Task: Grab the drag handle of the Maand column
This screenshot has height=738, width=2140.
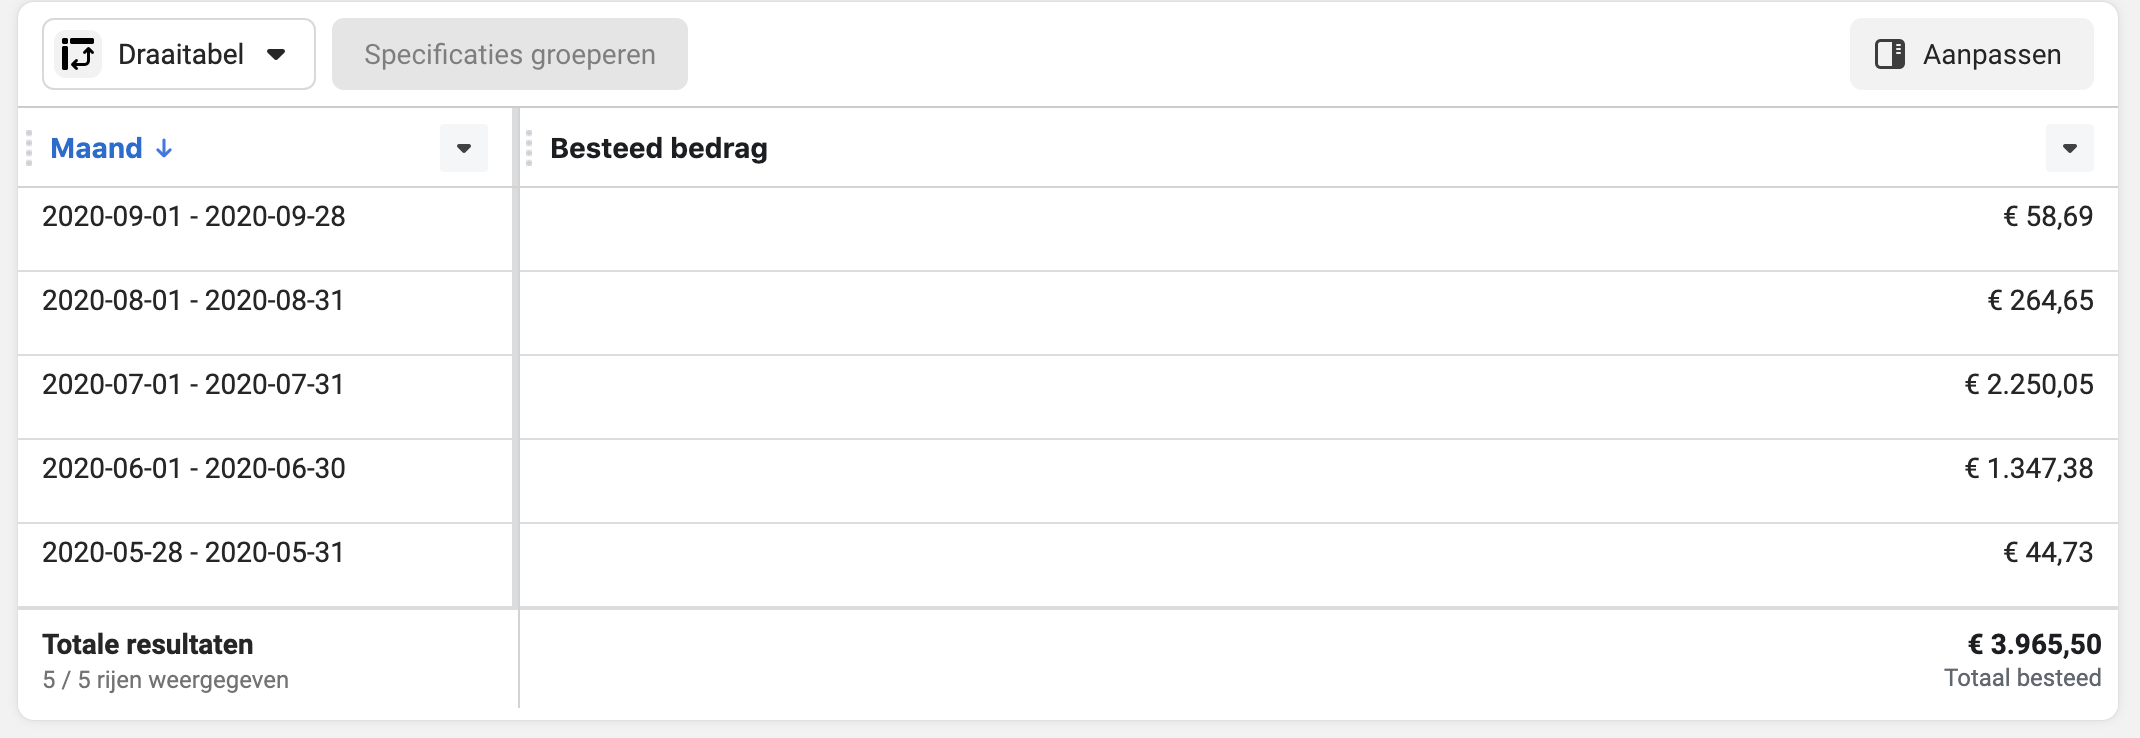Action: pos(29,148)
